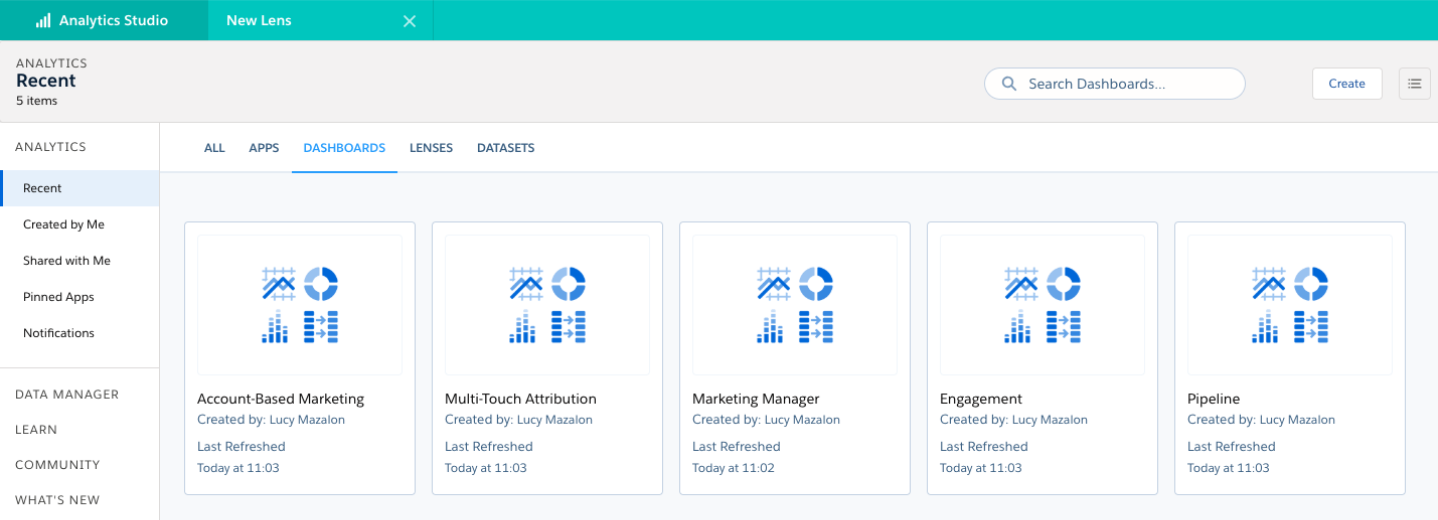Open the LEARN section
The height and width of the screenshot is (520, 1438).
[x=36, y=430]
